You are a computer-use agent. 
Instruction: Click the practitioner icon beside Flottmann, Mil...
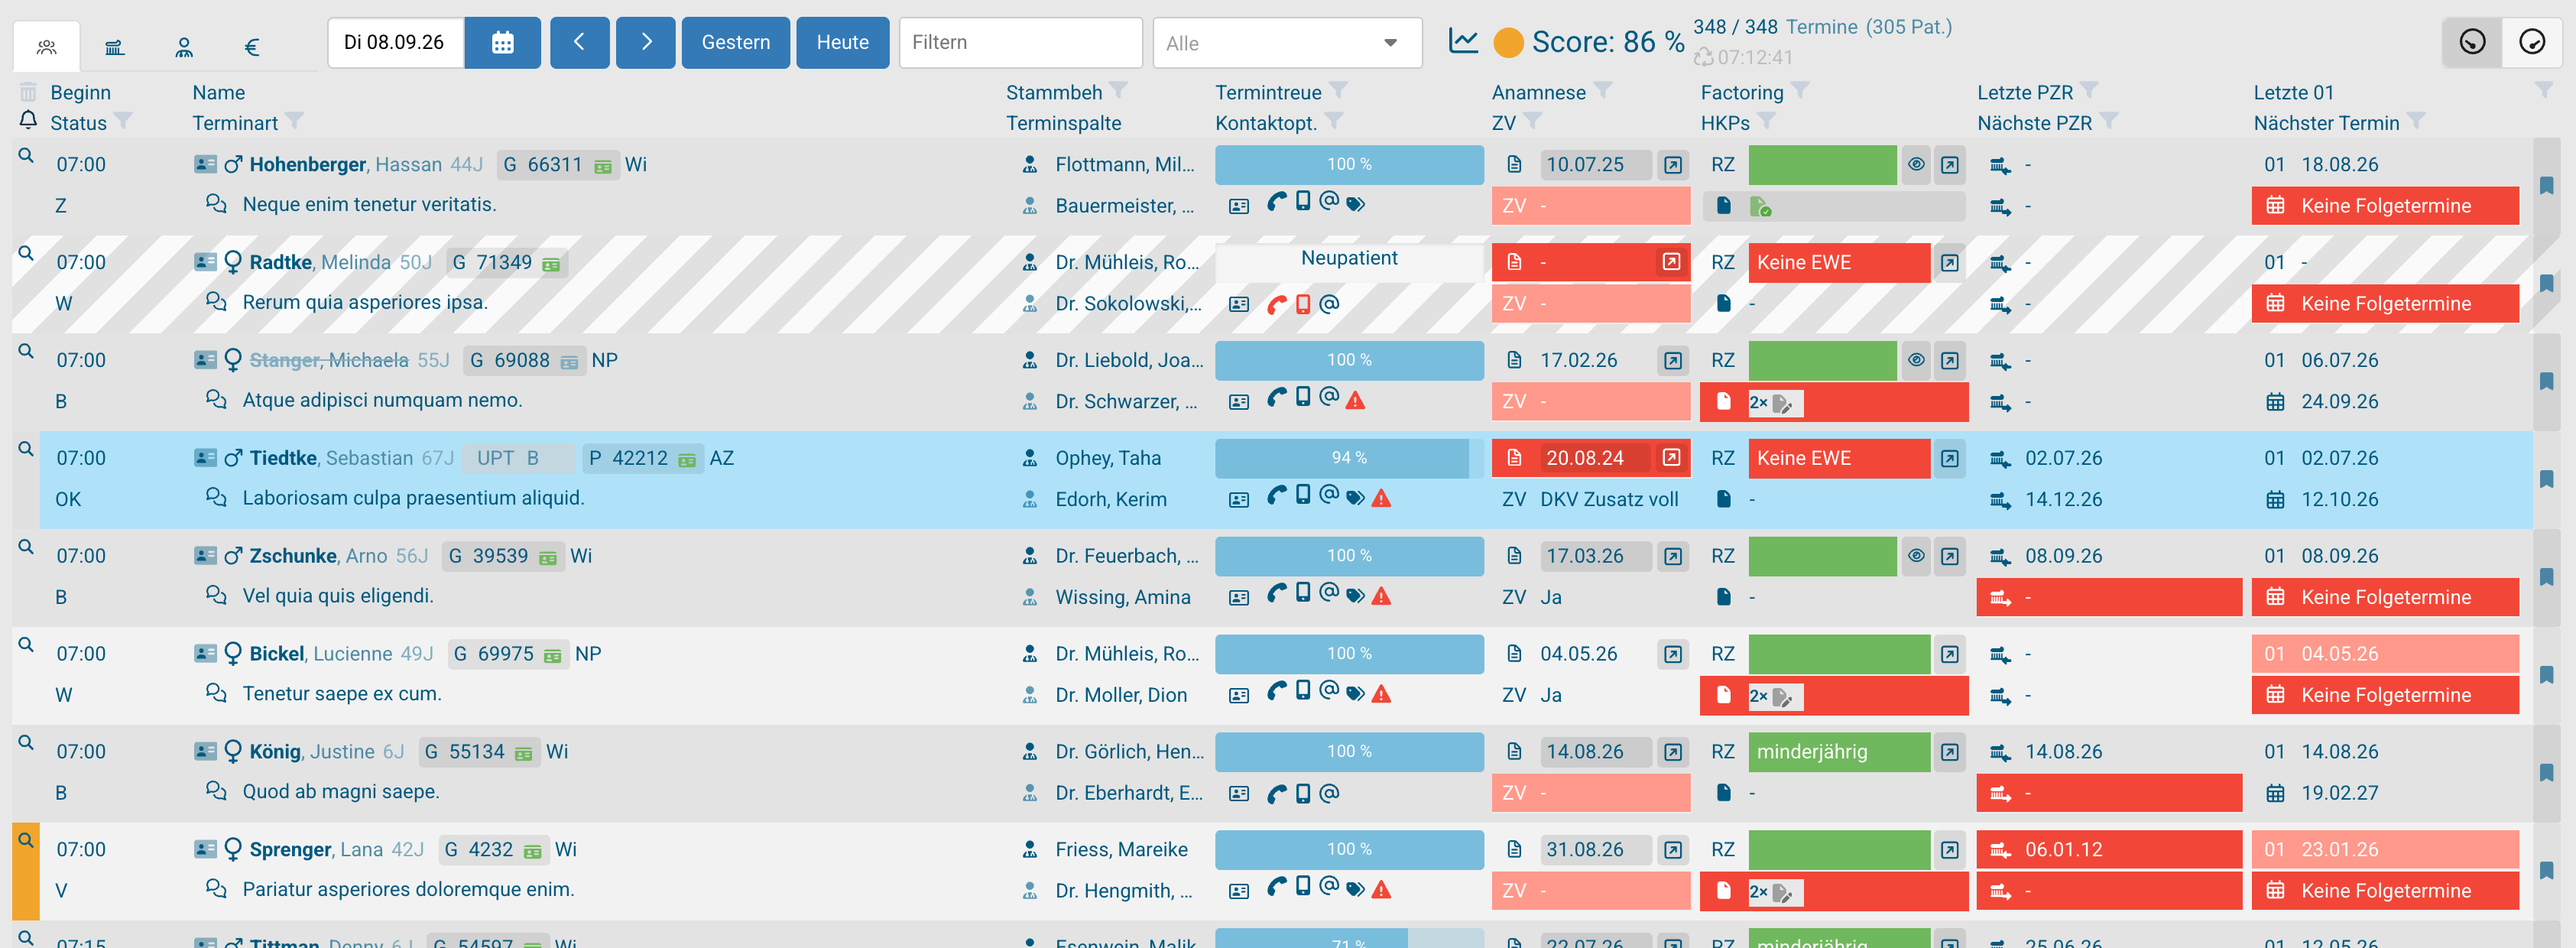(1029, 165)
